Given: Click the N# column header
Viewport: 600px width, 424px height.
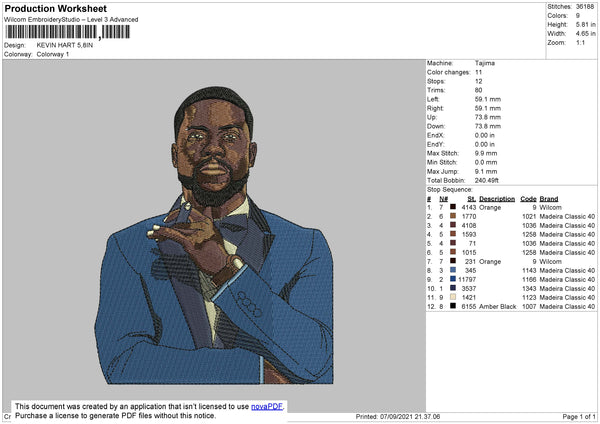Looking at the screenshot, I should 443,199.
